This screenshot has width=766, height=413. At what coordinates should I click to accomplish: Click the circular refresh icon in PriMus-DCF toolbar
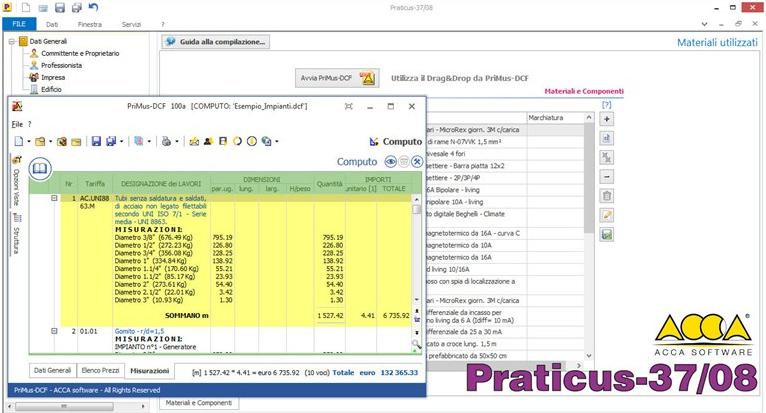(x=237, y=141)
